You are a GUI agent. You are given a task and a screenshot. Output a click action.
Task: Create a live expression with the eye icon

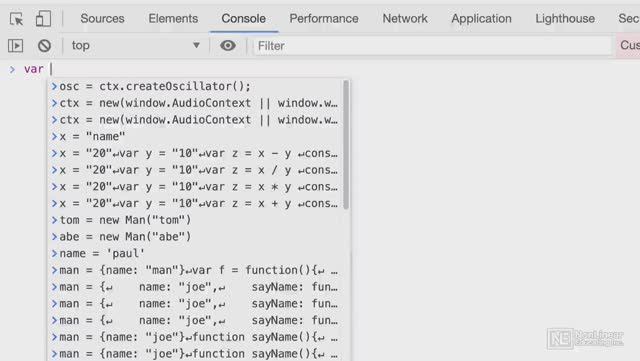pos(228,45)
